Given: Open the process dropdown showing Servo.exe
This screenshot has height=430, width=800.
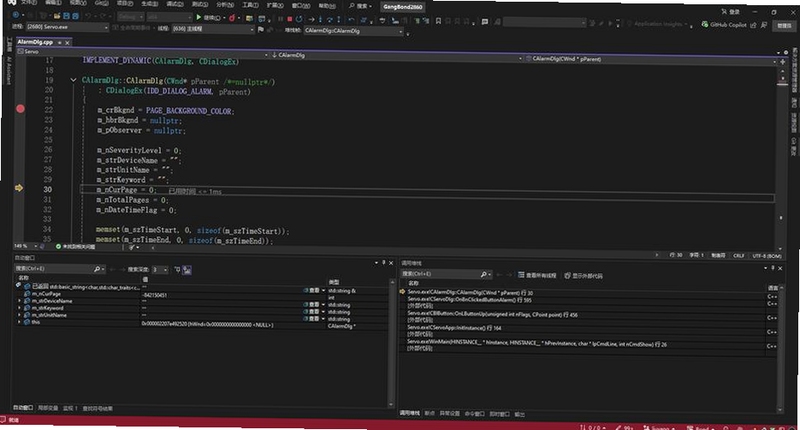Looking at the screenshot, I should (67, 27).
